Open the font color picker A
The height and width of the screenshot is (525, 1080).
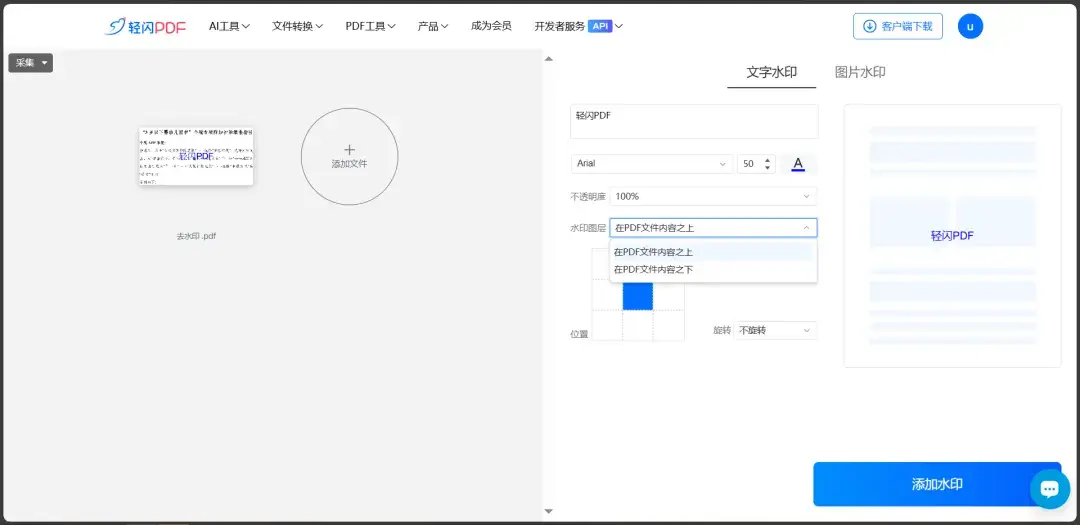pyautogui.click(x=798, y=164)
